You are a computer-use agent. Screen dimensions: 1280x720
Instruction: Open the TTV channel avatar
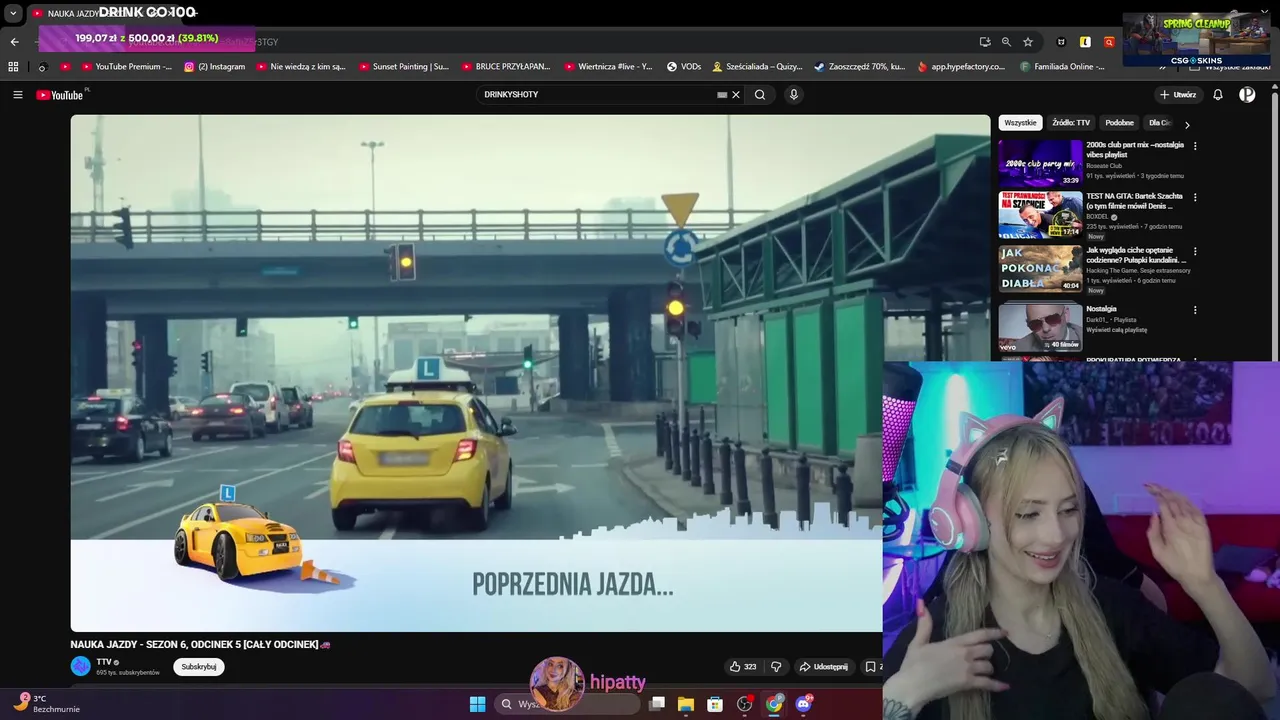(x=80, y=666)
